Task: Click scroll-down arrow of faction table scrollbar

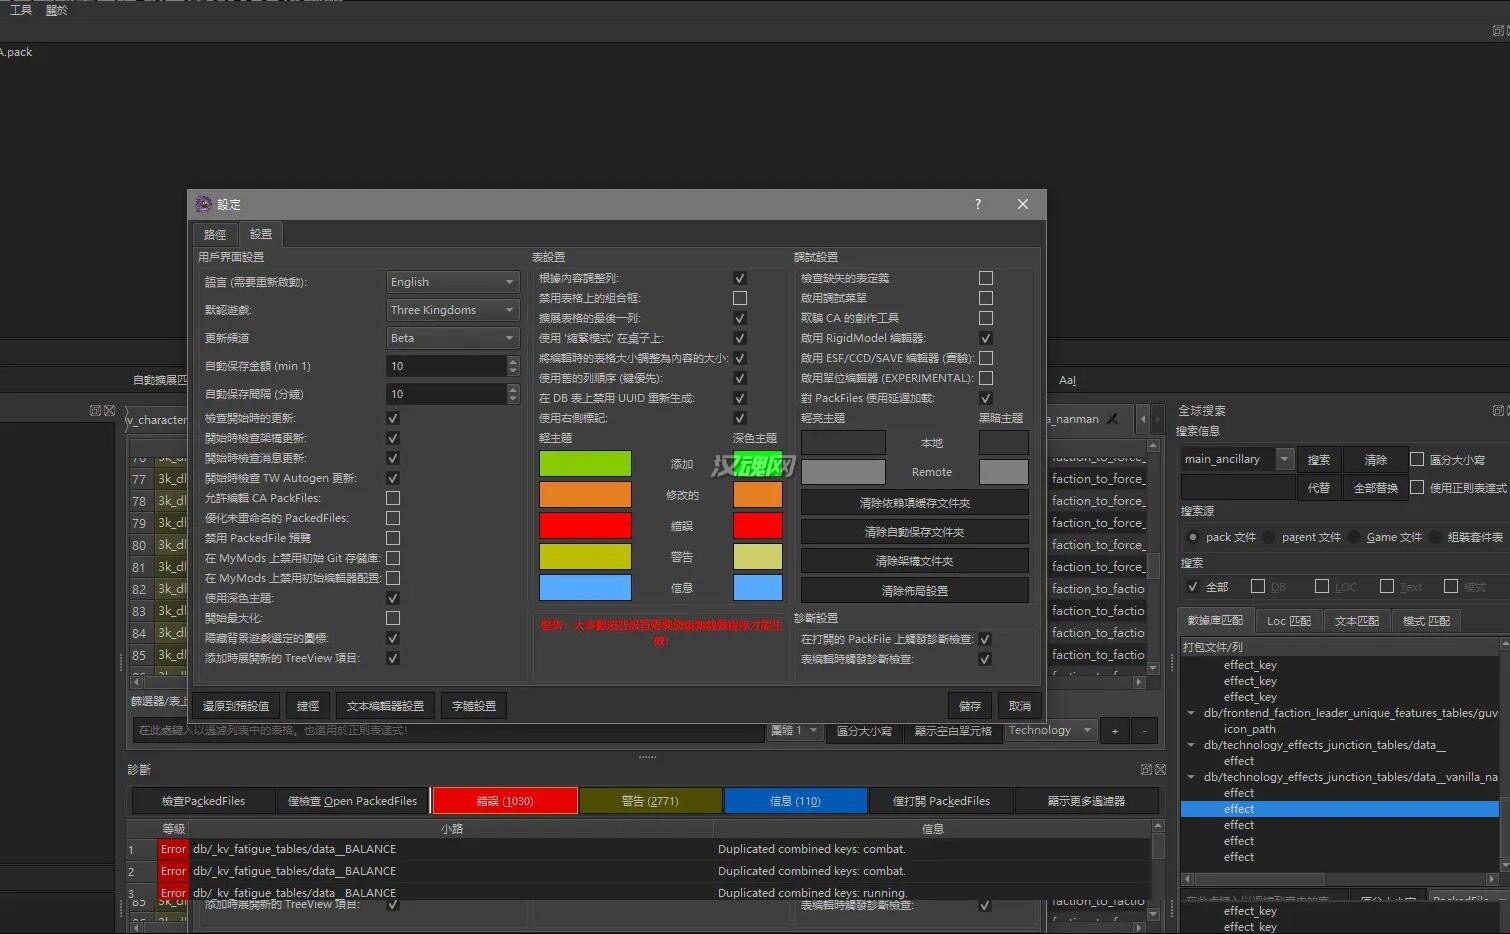Action: [x=1153, y=667]
